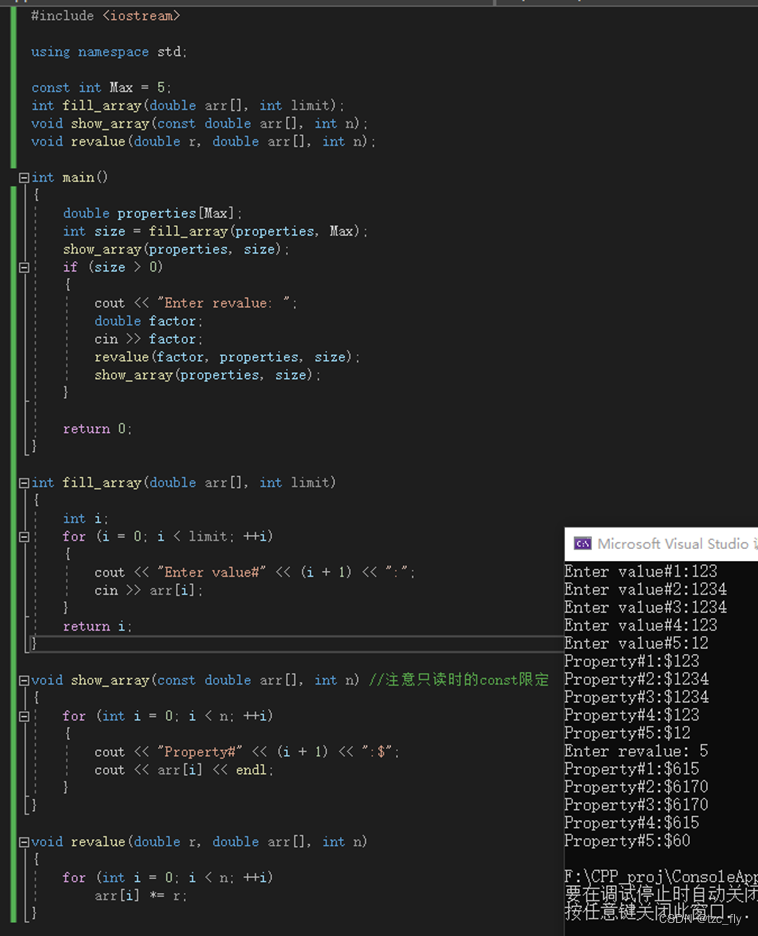The width and height of the screenshot is (758, 936).
Task: Collapse the if (size > 0) block
Action: click(24, 267)
